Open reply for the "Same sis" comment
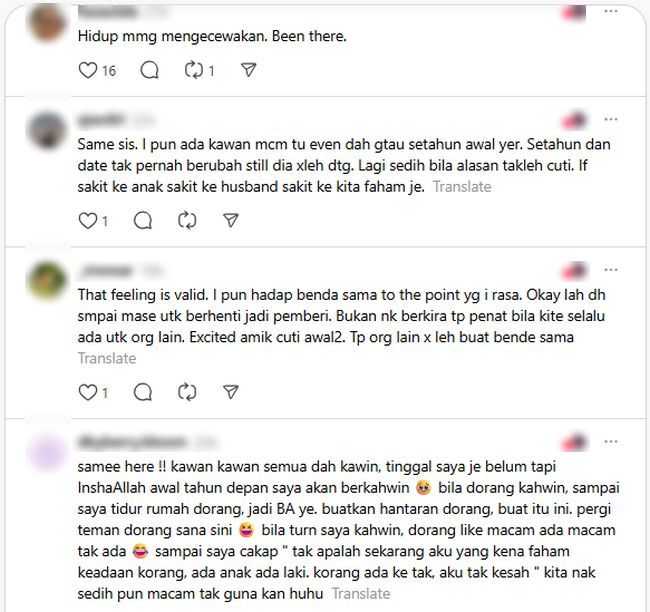 coord(143,221)
